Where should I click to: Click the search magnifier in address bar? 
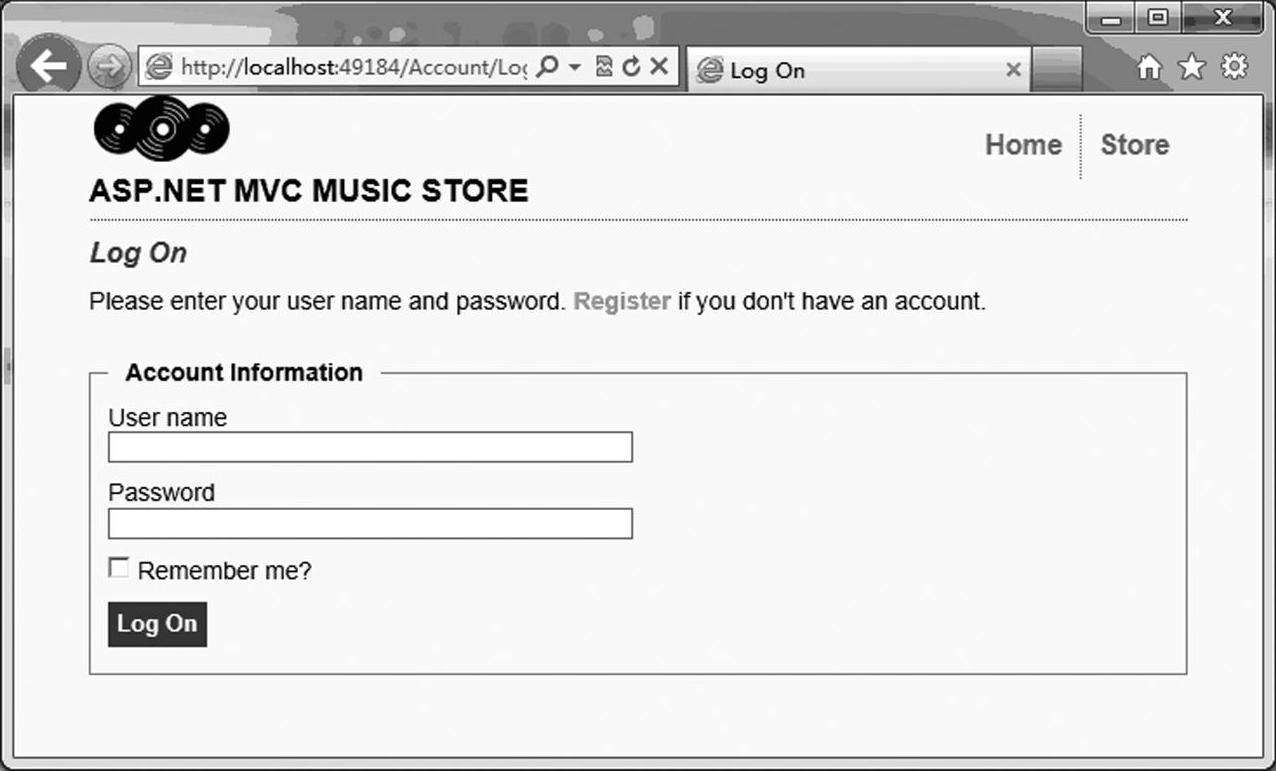547,67
